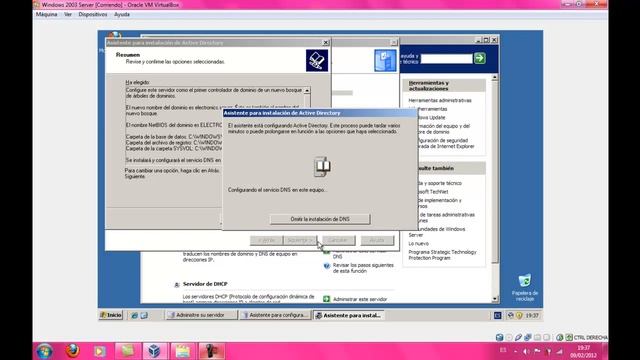Click the Cancelar button in the wizard

coord(338,240)
